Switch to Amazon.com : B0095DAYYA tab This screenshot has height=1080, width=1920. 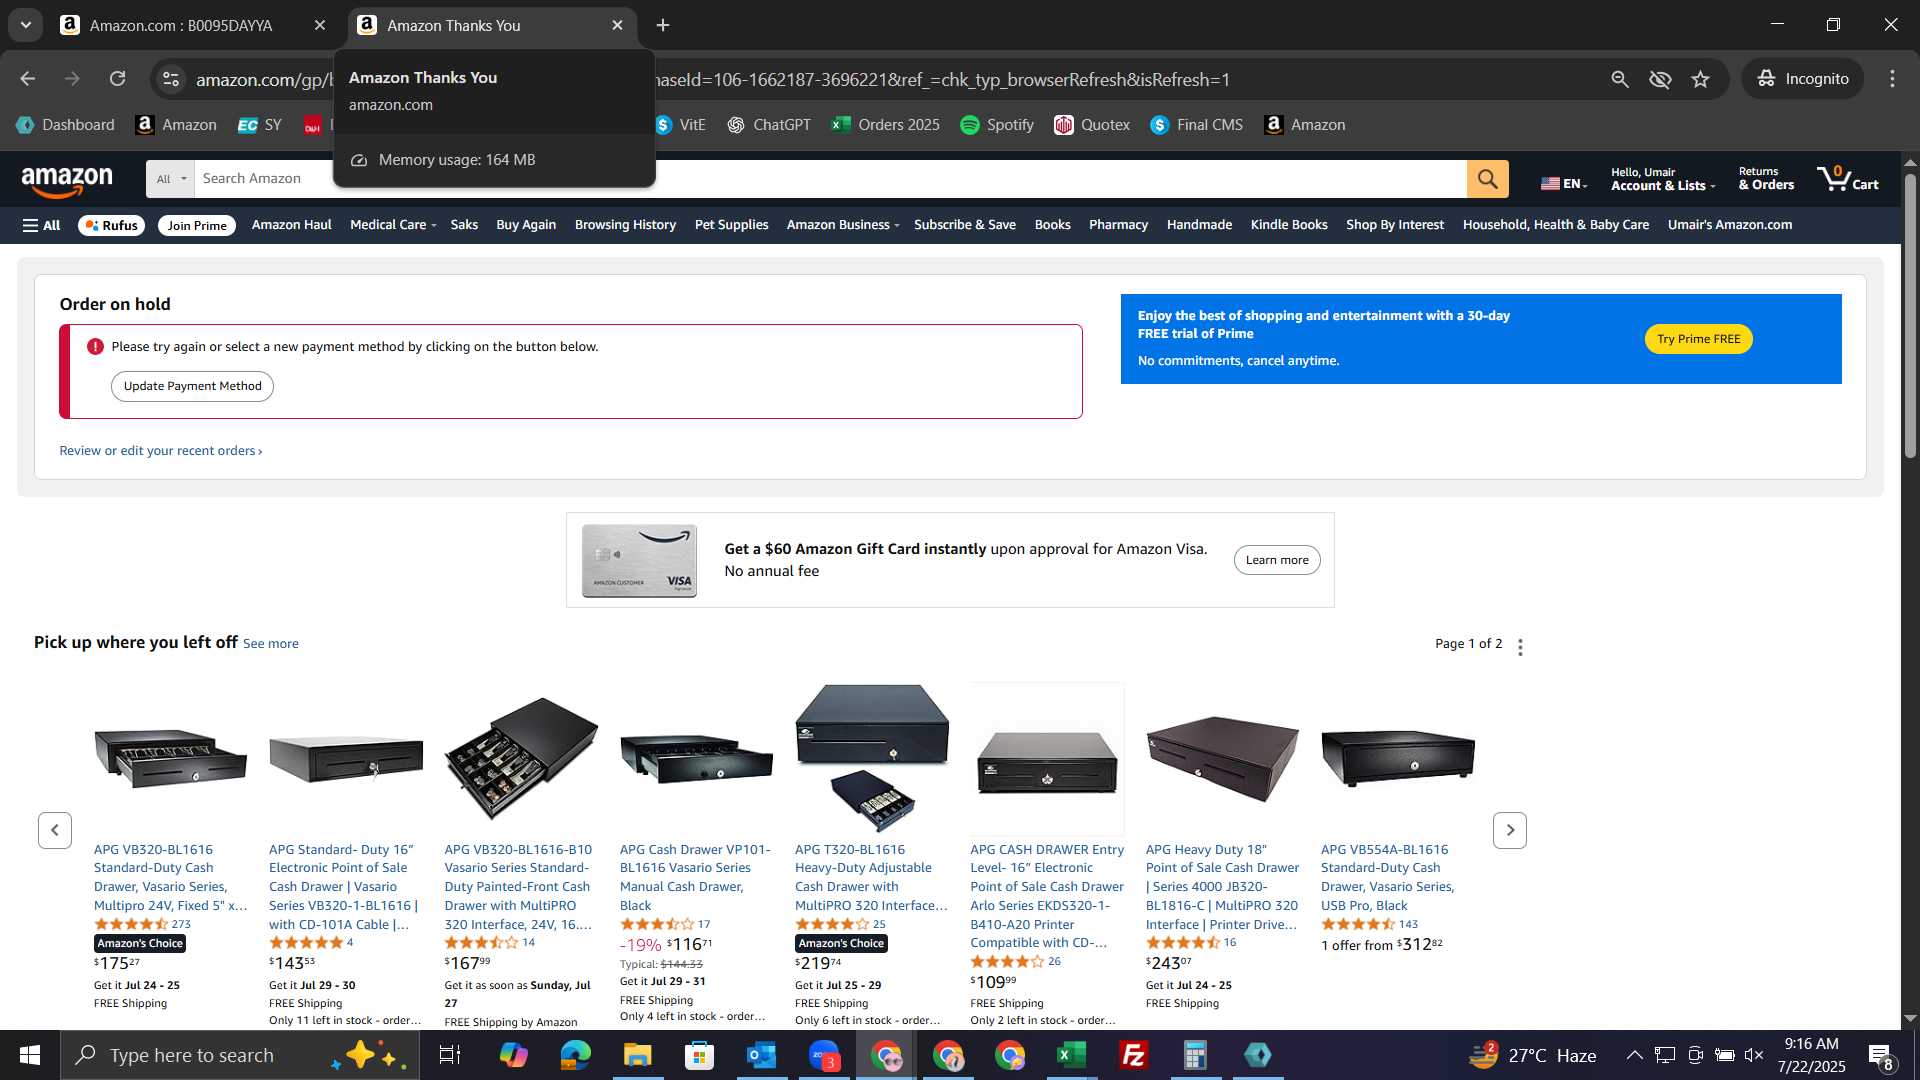coord(181,25)
